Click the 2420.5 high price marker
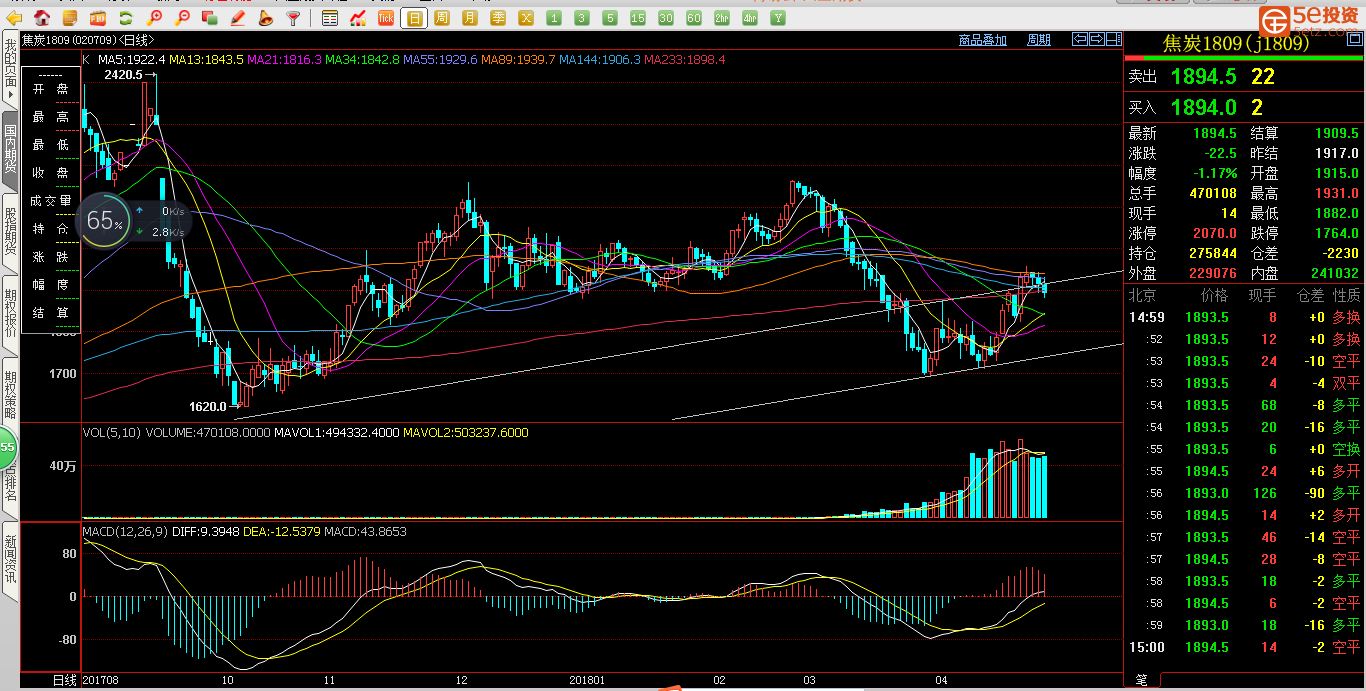This screenshot has height=691, width=1366. pyautogui.click(x=123, y=75)
